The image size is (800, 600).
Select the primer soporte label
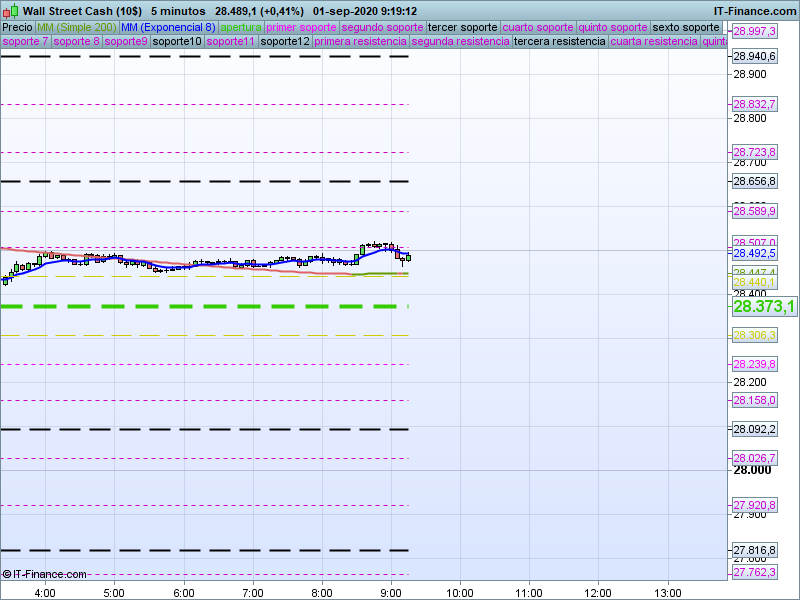(301, 27)
